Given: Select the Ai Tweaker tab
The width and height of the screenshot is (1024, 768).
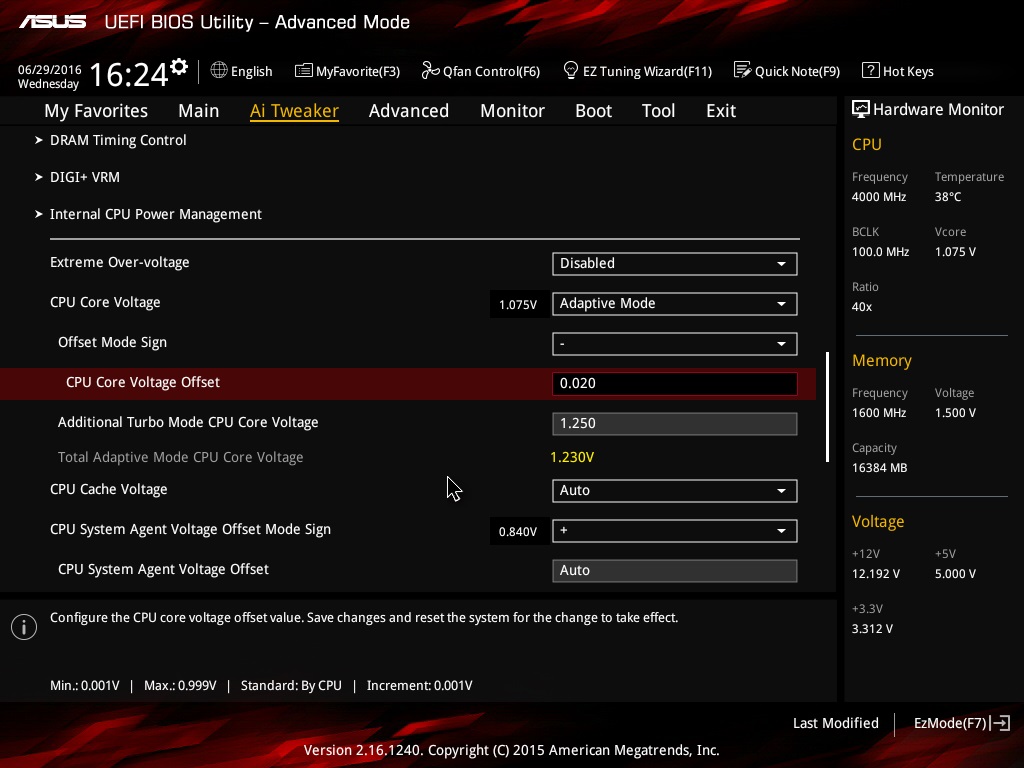Looking at the screenshot, I should (x=294, y=111).
